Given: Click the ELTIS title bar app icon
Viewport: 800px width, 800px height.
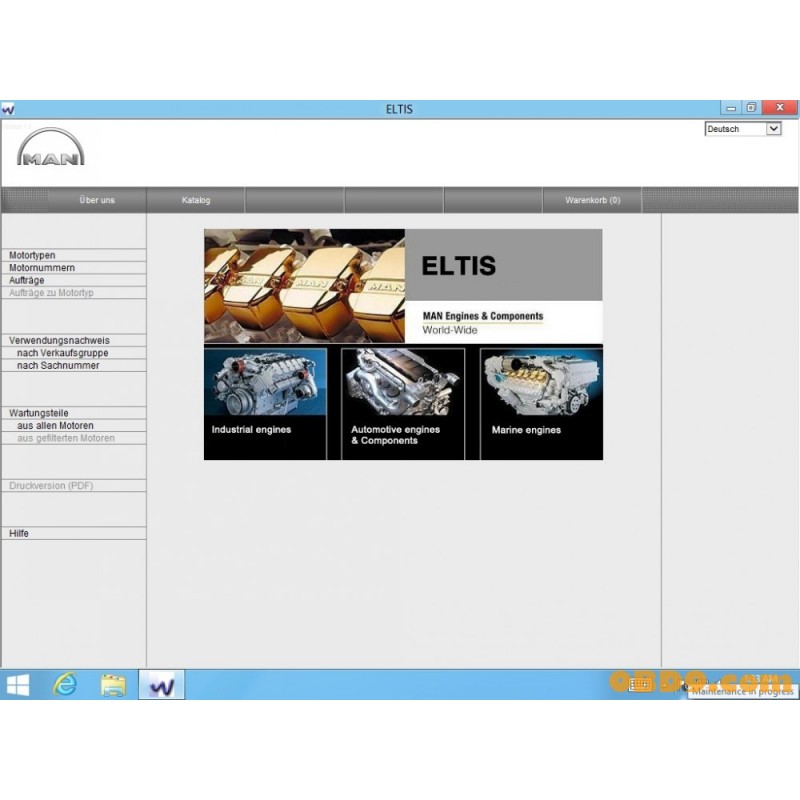Looking at the screenshot, I should pyautogui.click(x=8, y=109).
